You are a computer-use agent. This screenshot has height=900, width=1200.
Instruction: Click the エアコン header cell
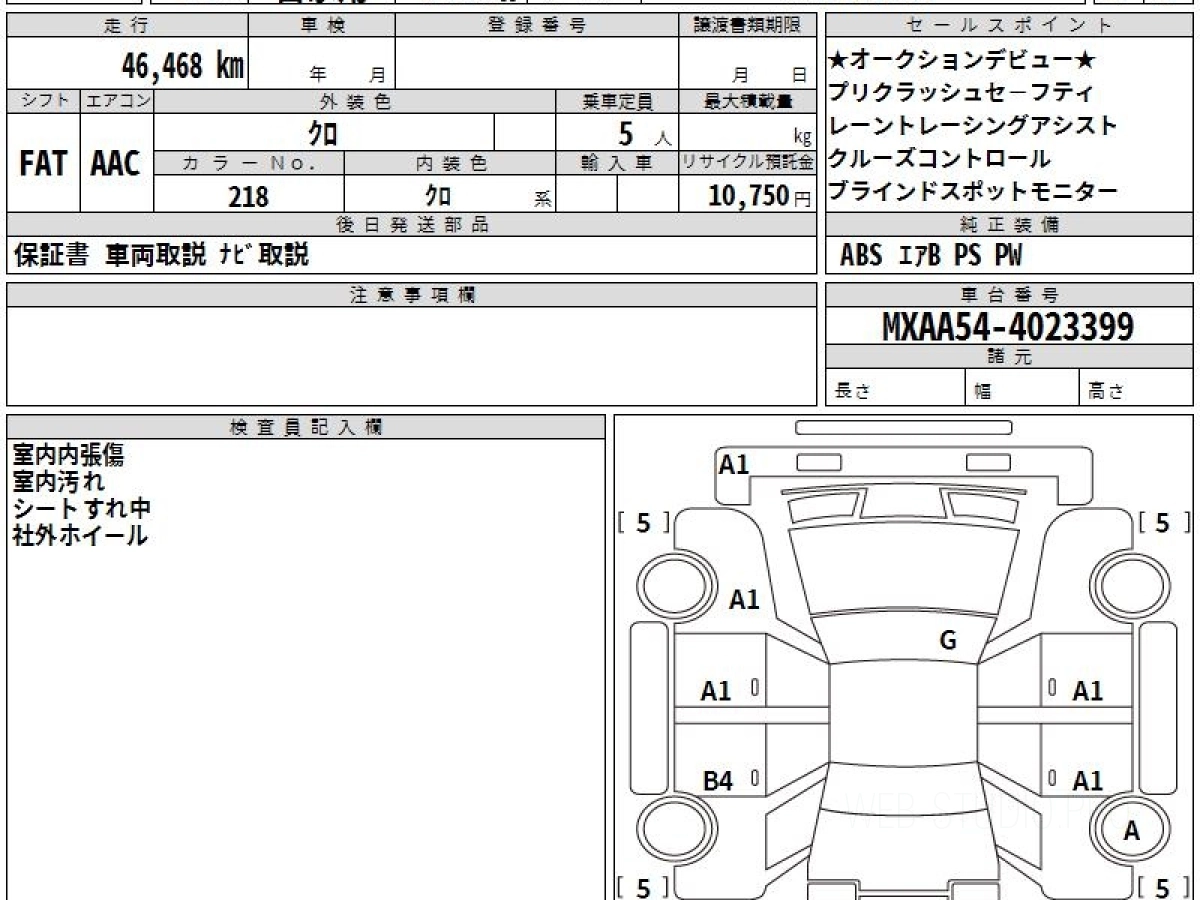tap(117, 101)
